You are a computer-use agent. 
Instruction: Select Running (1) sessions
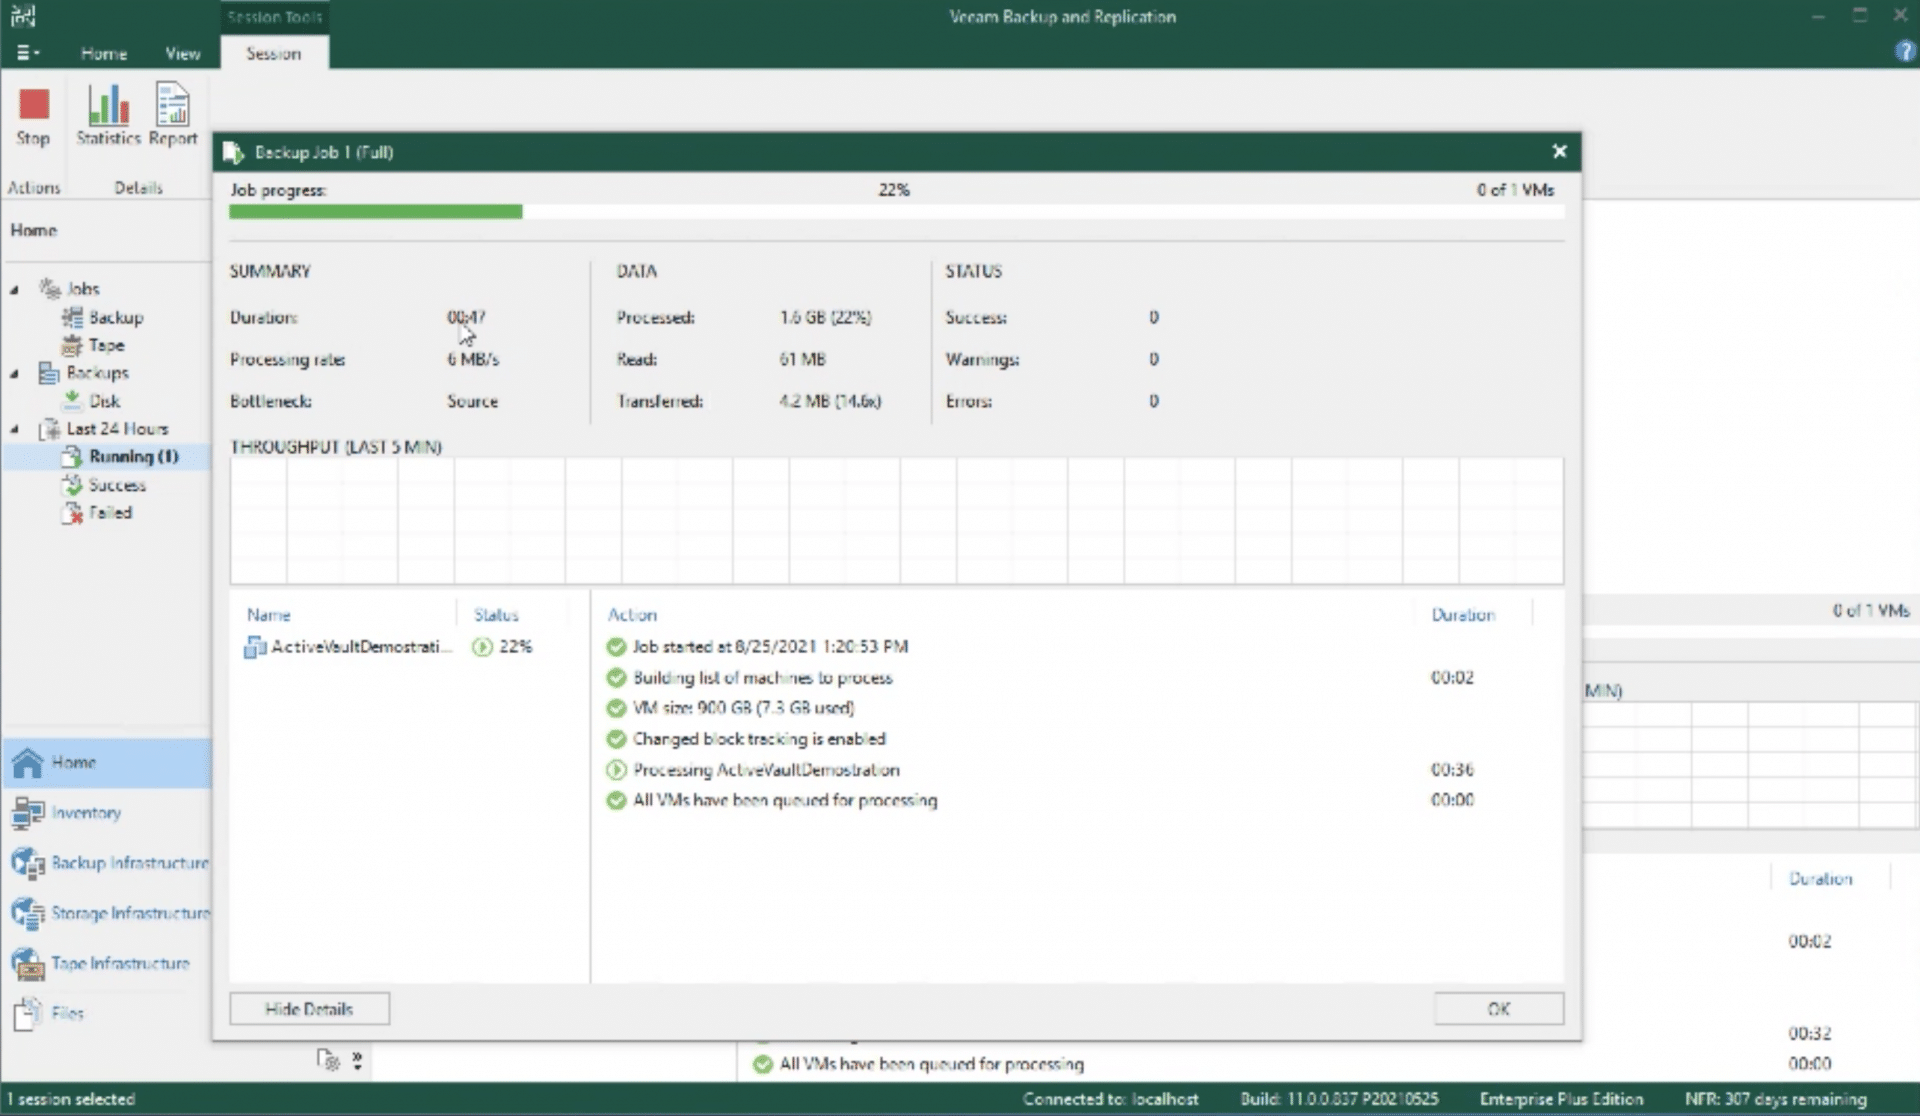point(120,457)
